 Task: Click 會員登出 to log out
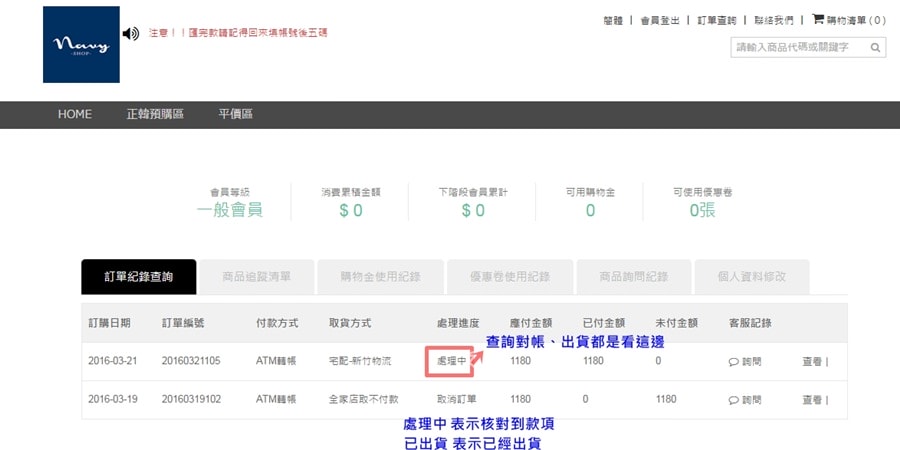(660, 20)
